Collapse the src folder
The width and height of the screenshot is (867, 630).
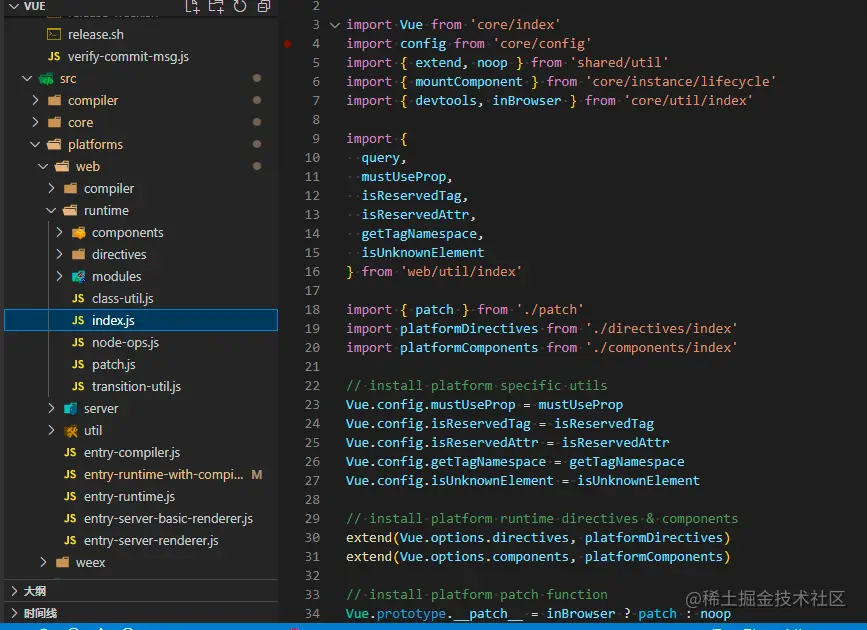coord(27,79)
